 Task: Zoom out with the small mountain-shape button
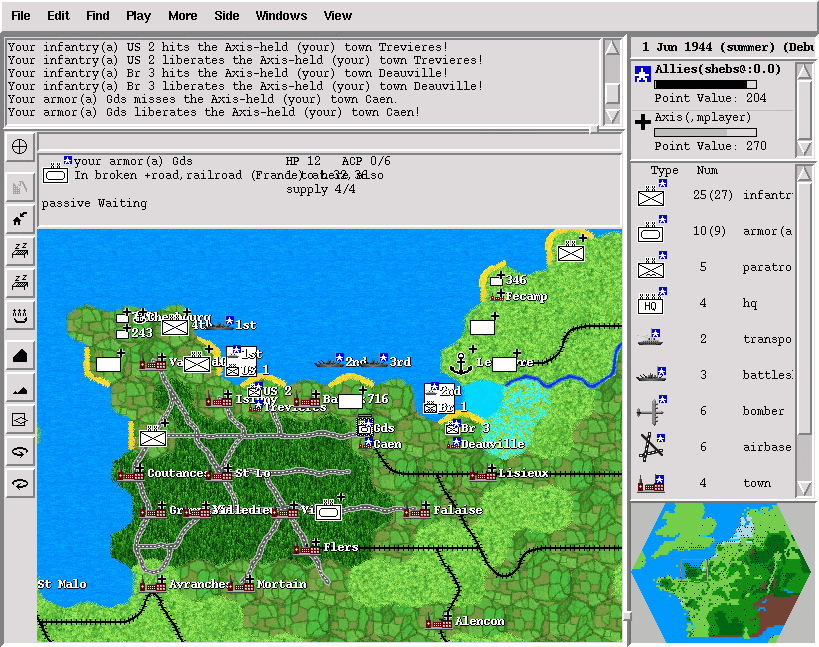point(20,389)
